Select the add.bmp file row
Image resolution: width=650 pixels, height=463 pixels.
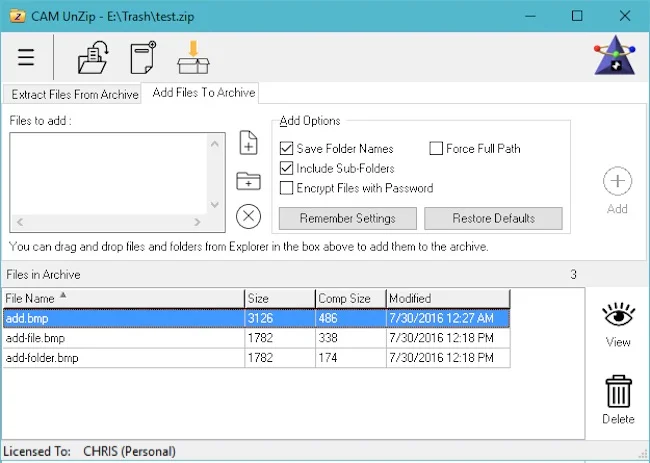[257, 318]
